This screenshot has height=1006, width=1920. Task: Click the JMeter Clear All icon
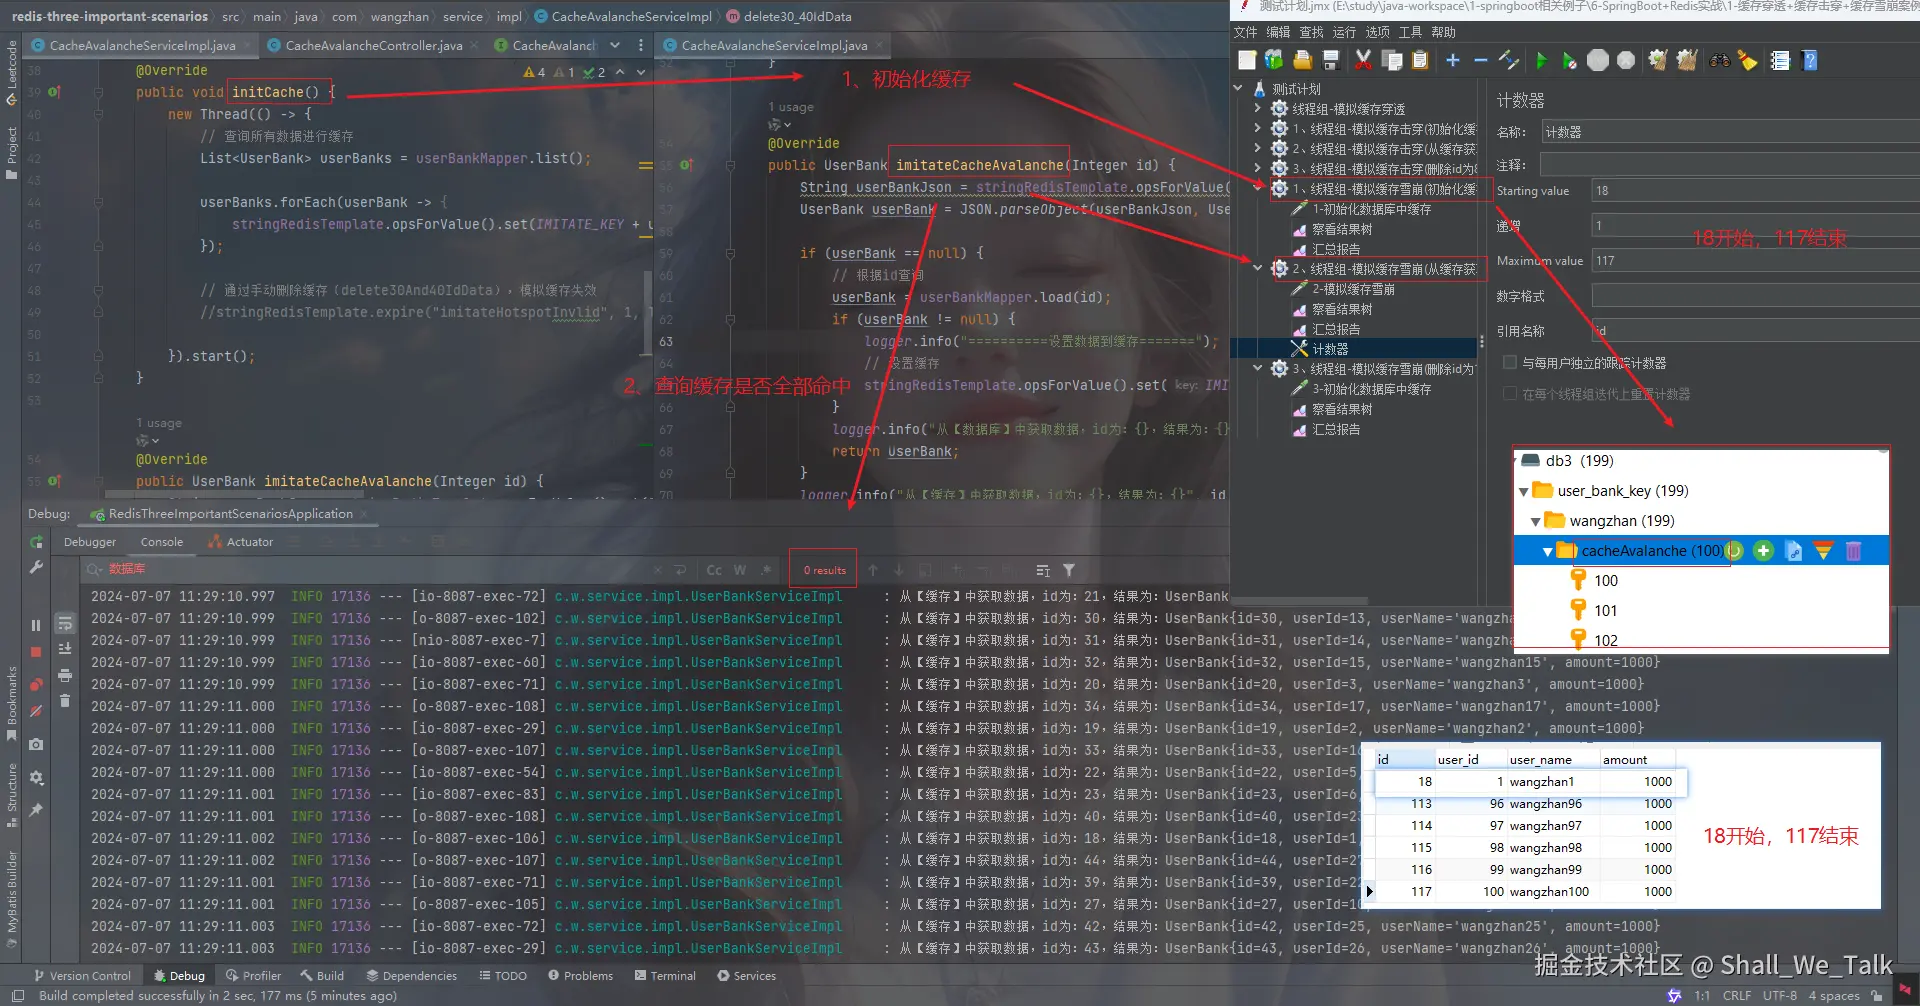(1687, 60)
